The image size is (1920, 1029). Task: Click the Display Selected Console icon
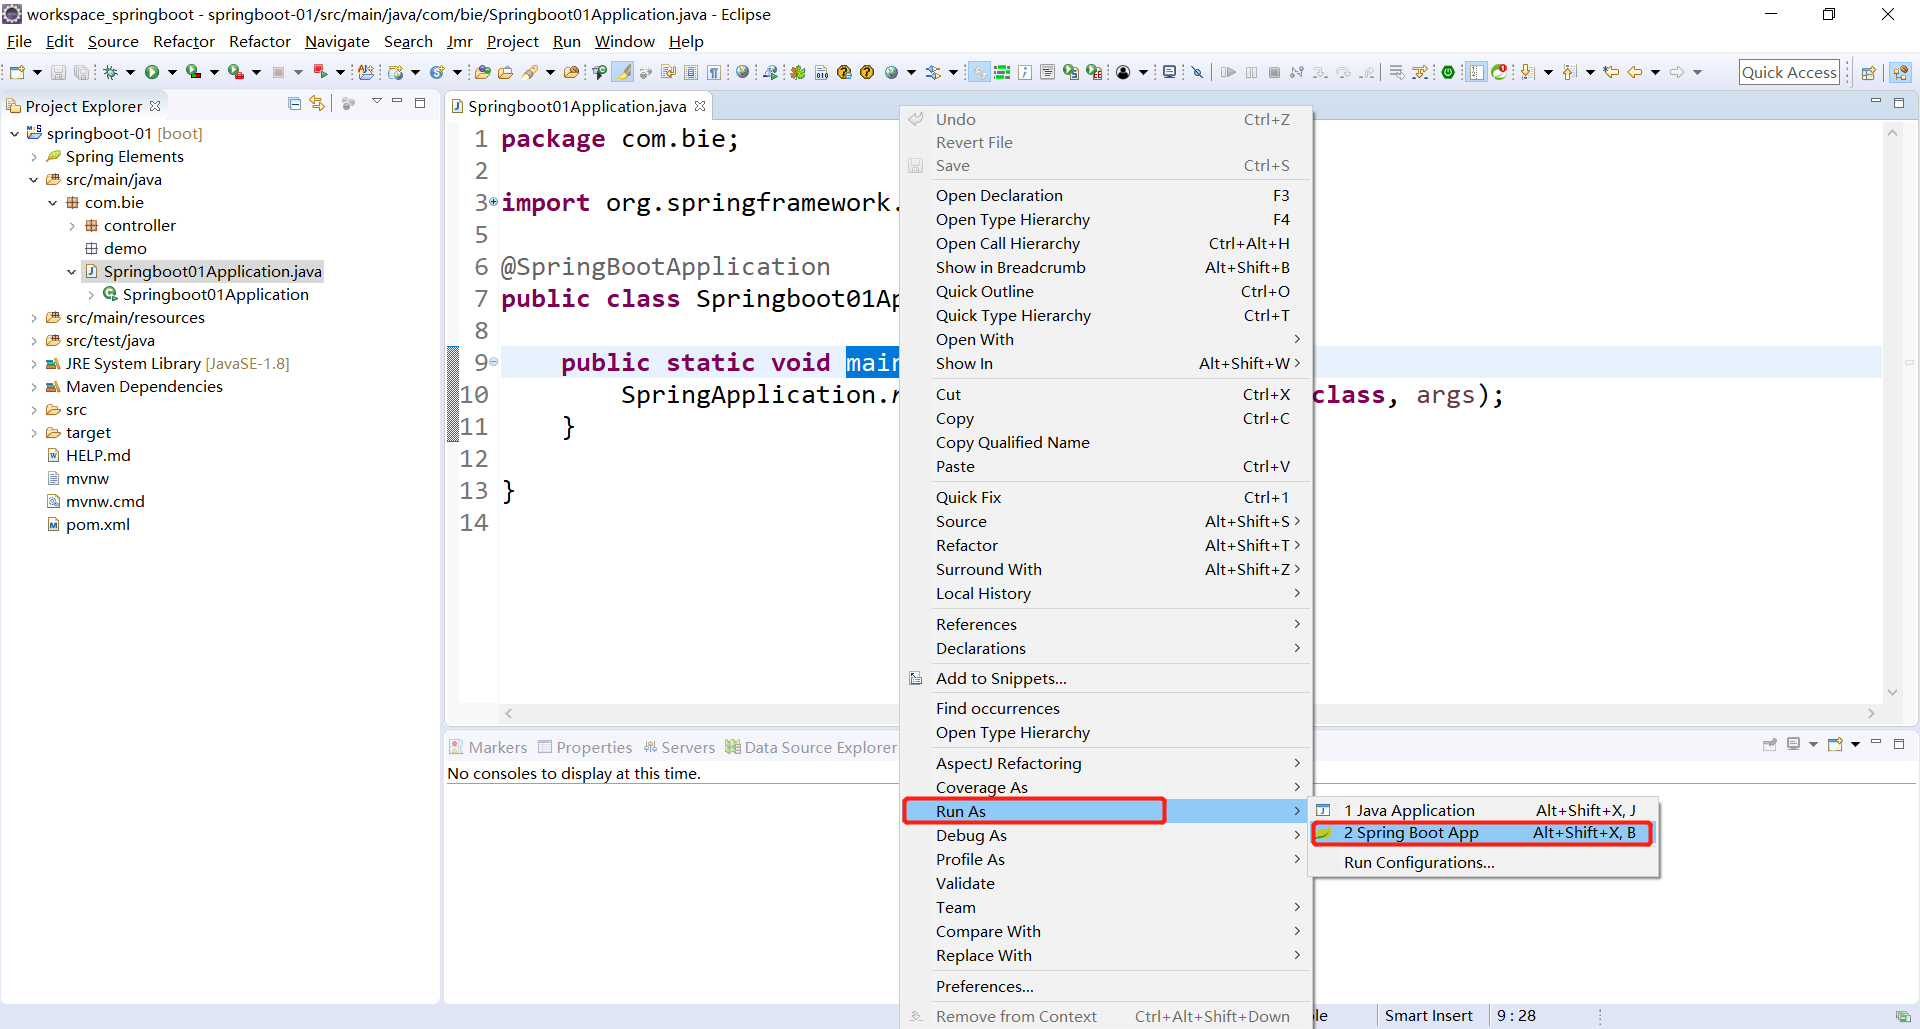1793,744
